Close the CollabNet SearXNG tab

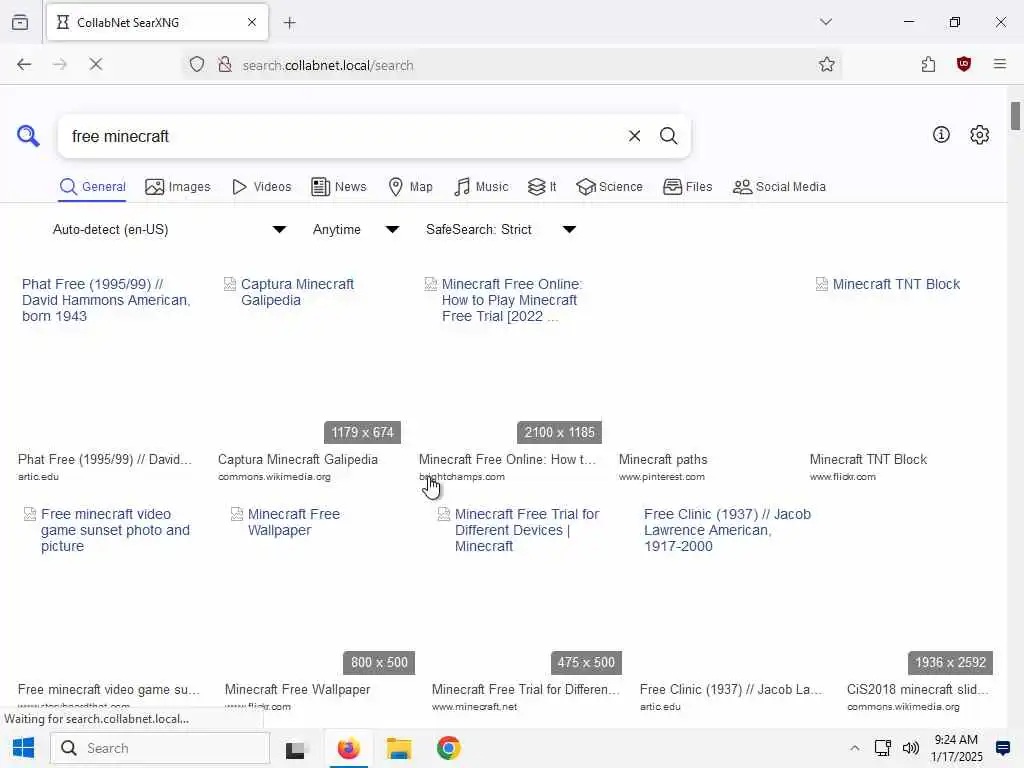[251, 22]
